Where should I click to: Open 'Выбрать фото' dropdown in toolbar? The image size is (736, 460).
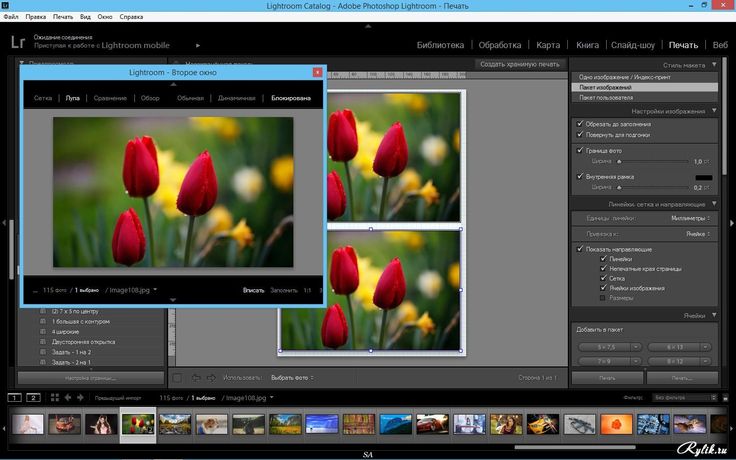click(292, 378)
